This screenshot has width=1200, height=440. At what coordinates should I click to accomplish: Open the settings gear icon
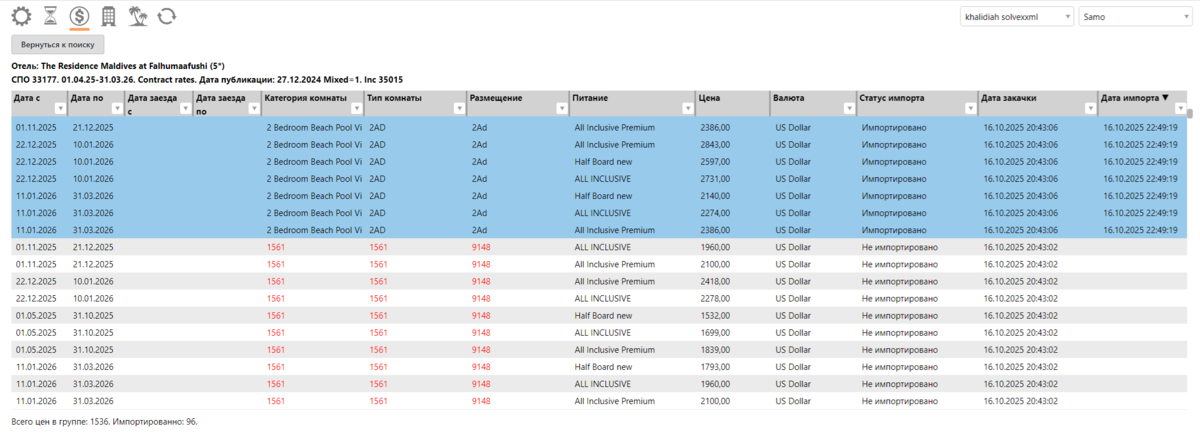click(x=21, y=16)
